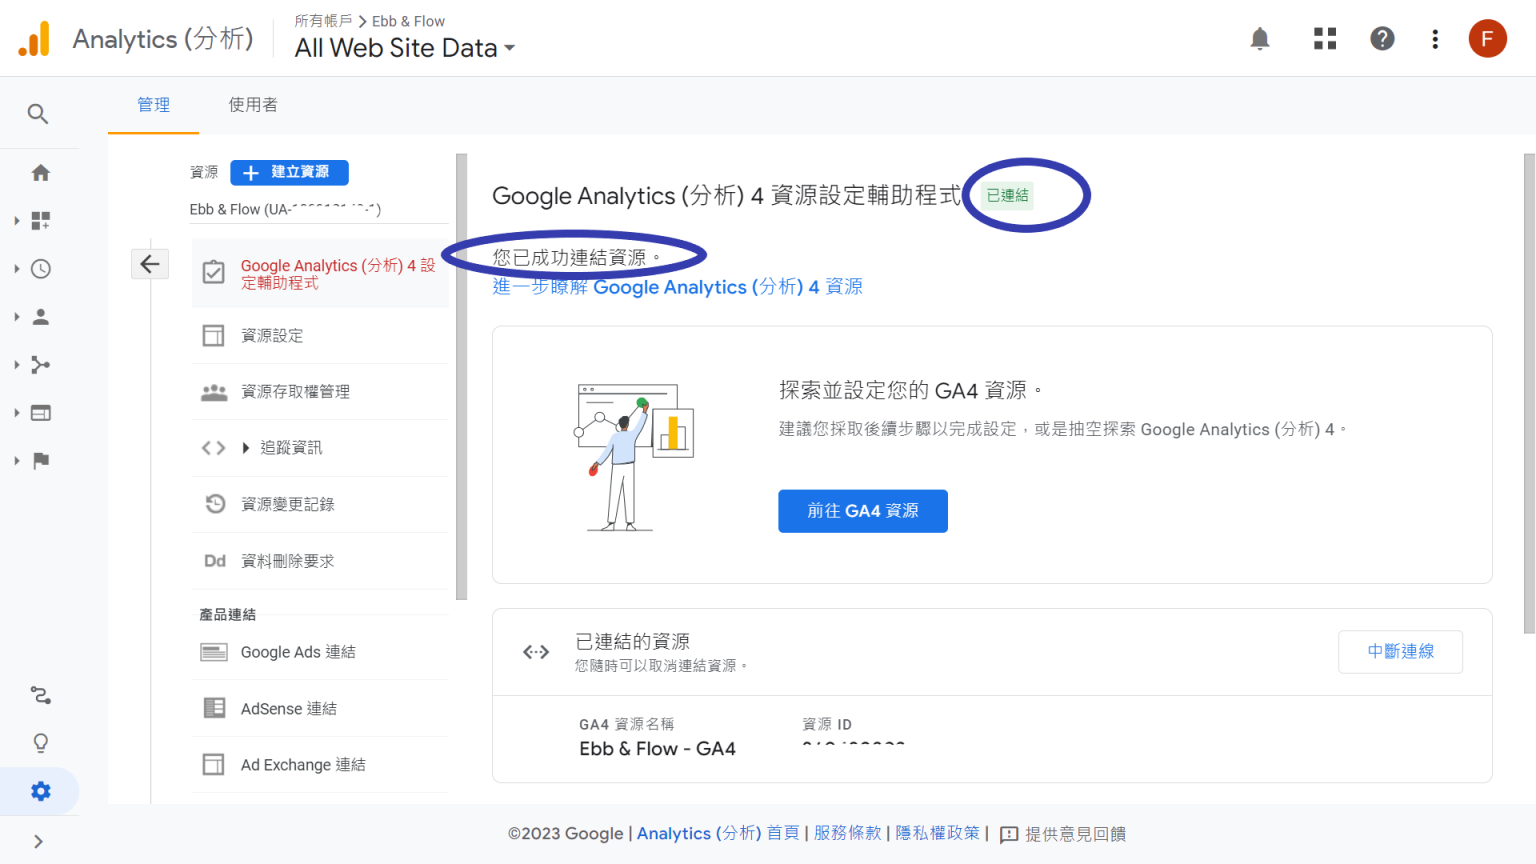This screenshot has height=864, width=1536.
Task: Open the Behavior window icon
Action: click(x=41, y=413)
